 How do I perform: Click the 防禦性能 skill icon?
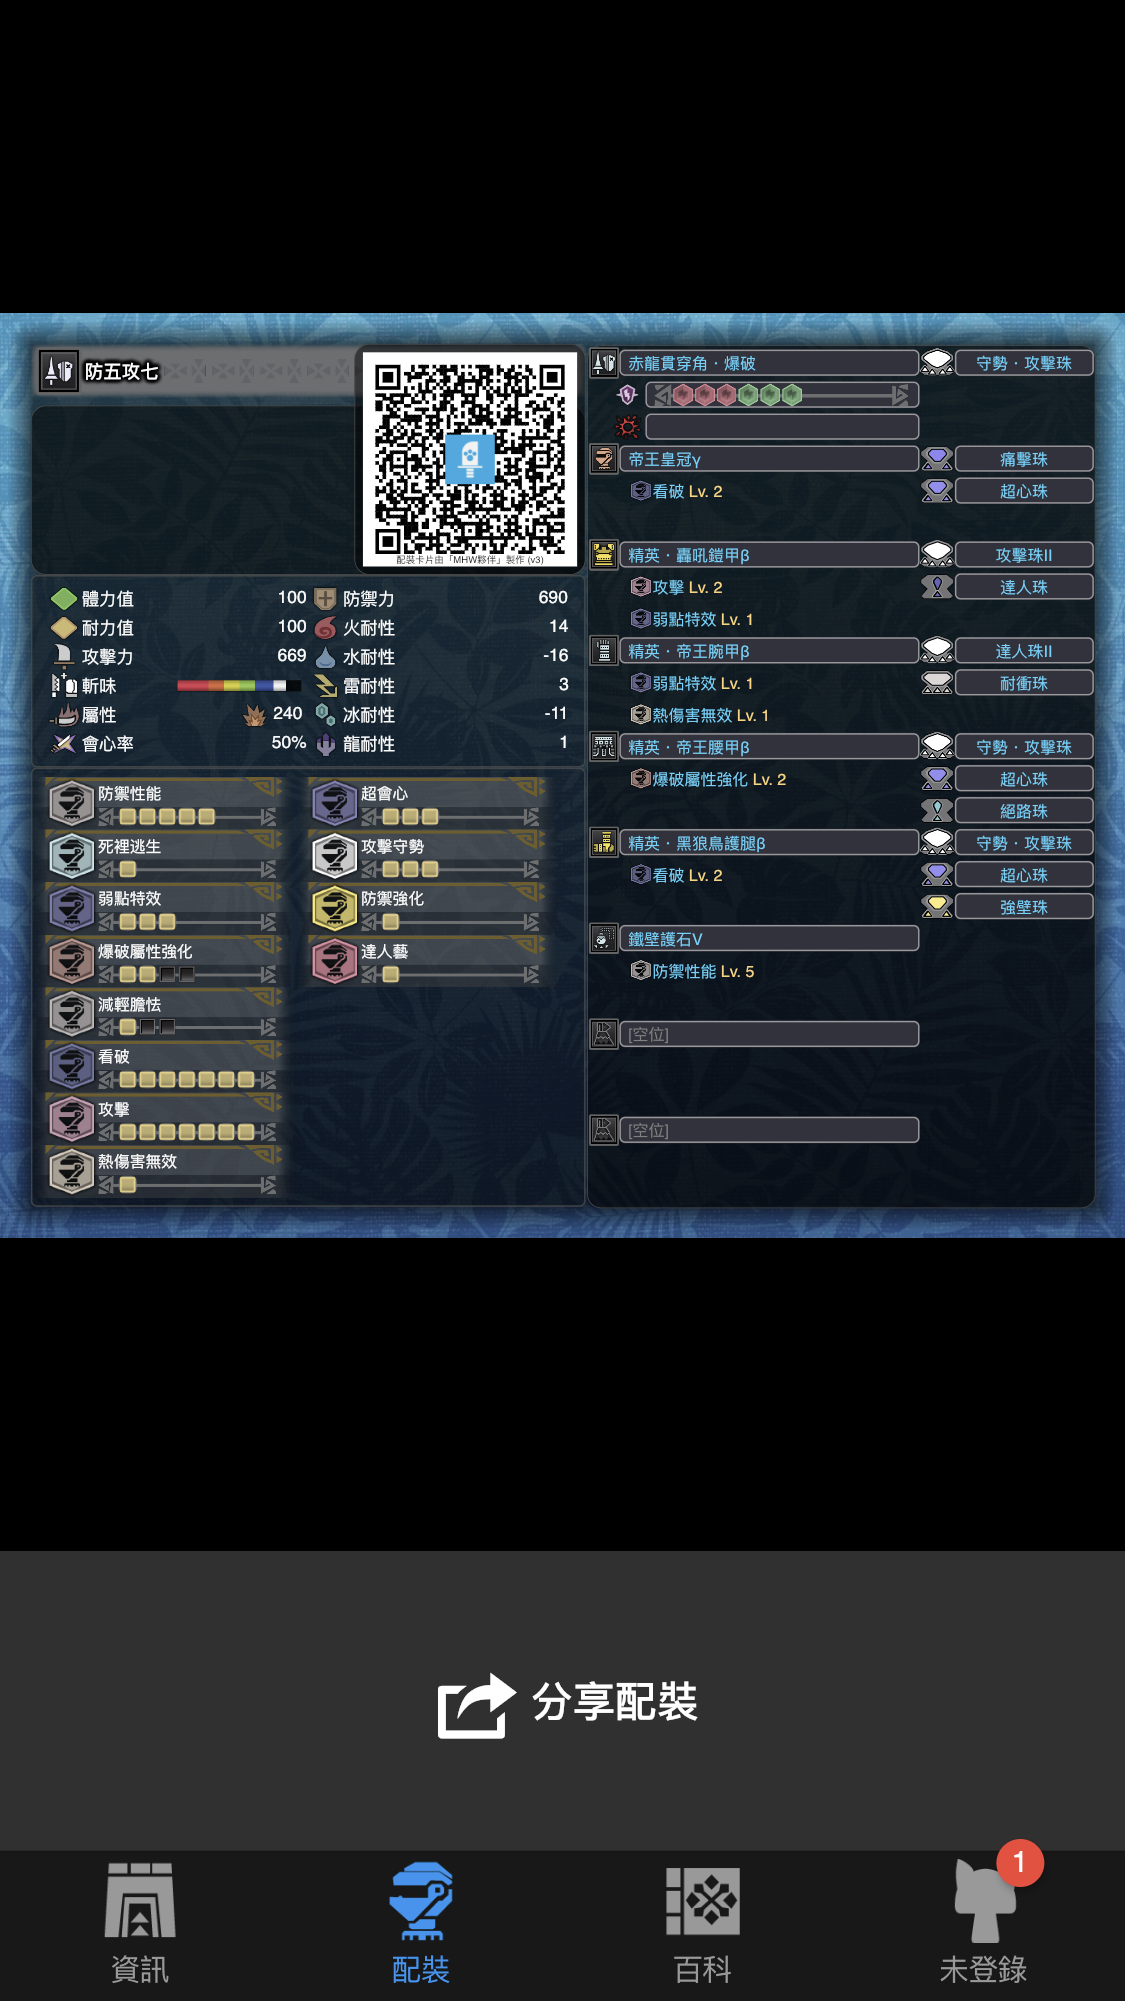71,803
